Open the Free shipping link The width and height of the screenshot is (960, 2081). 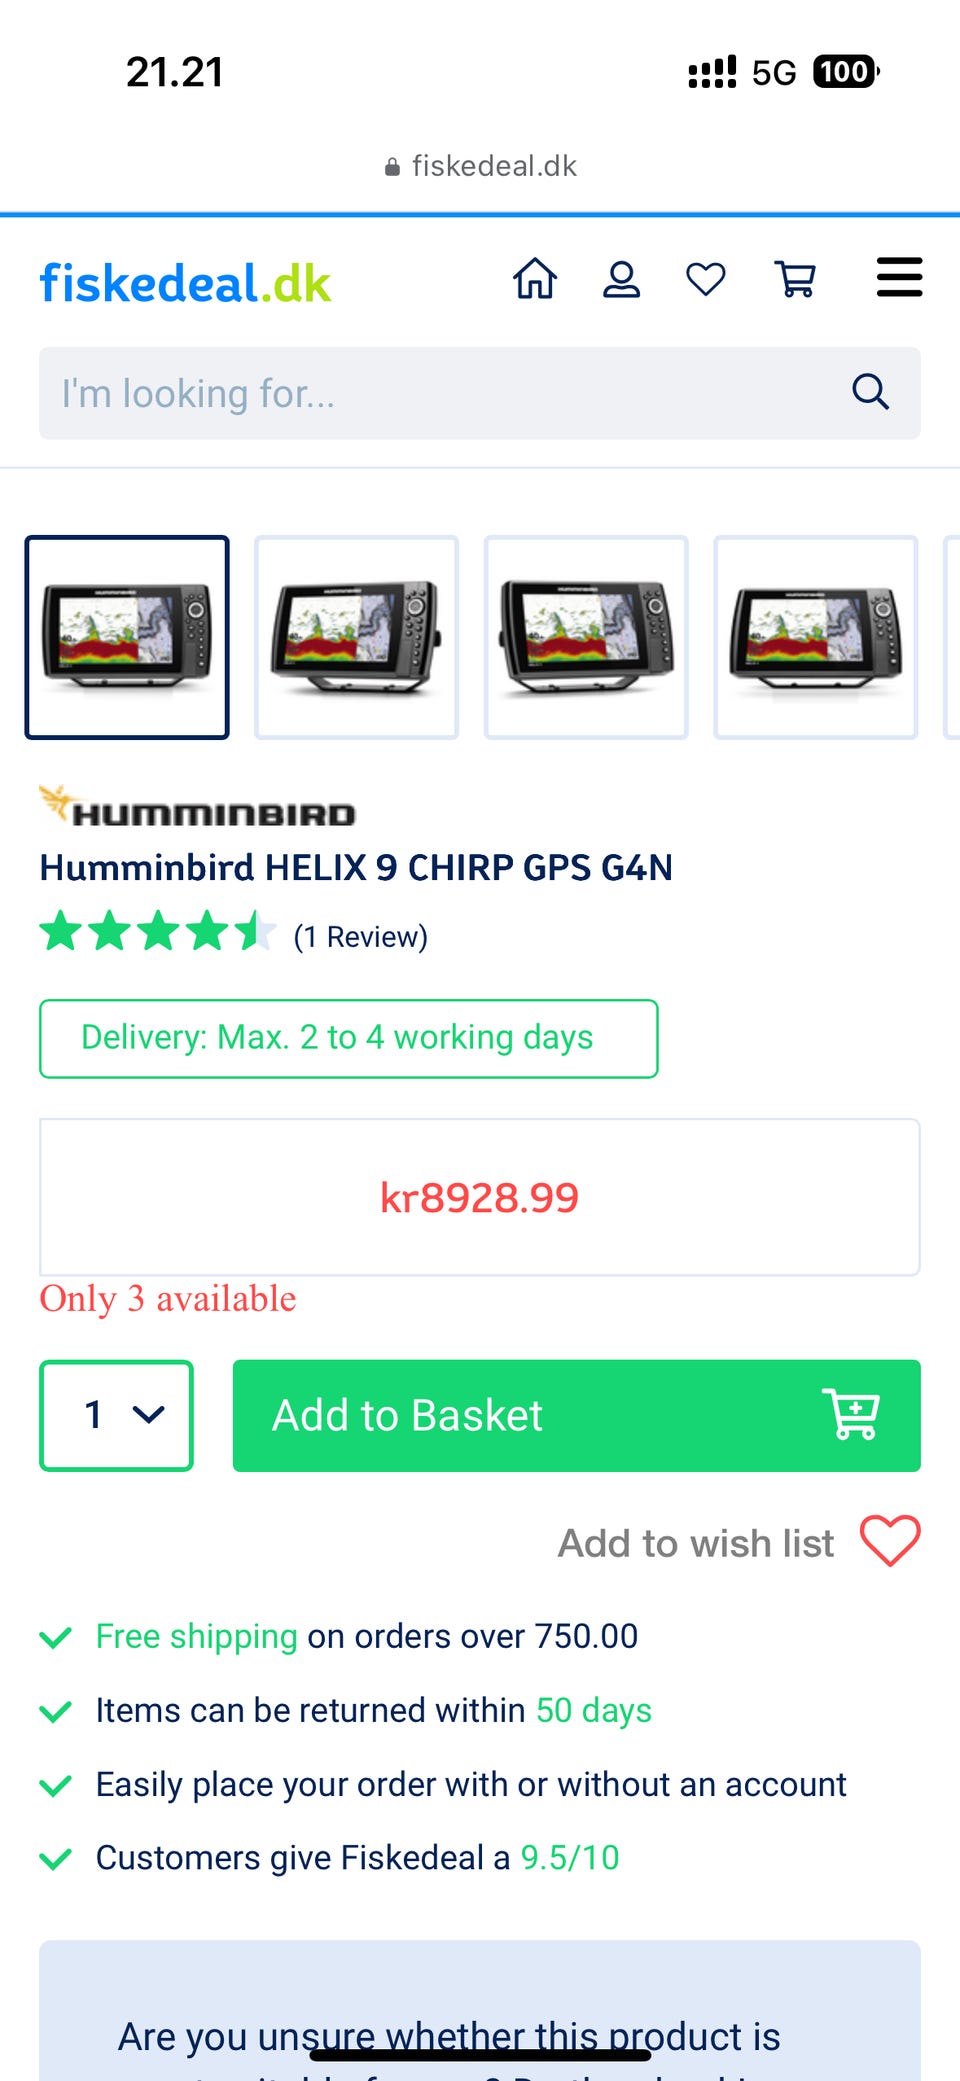click(x=197, y=1636)
